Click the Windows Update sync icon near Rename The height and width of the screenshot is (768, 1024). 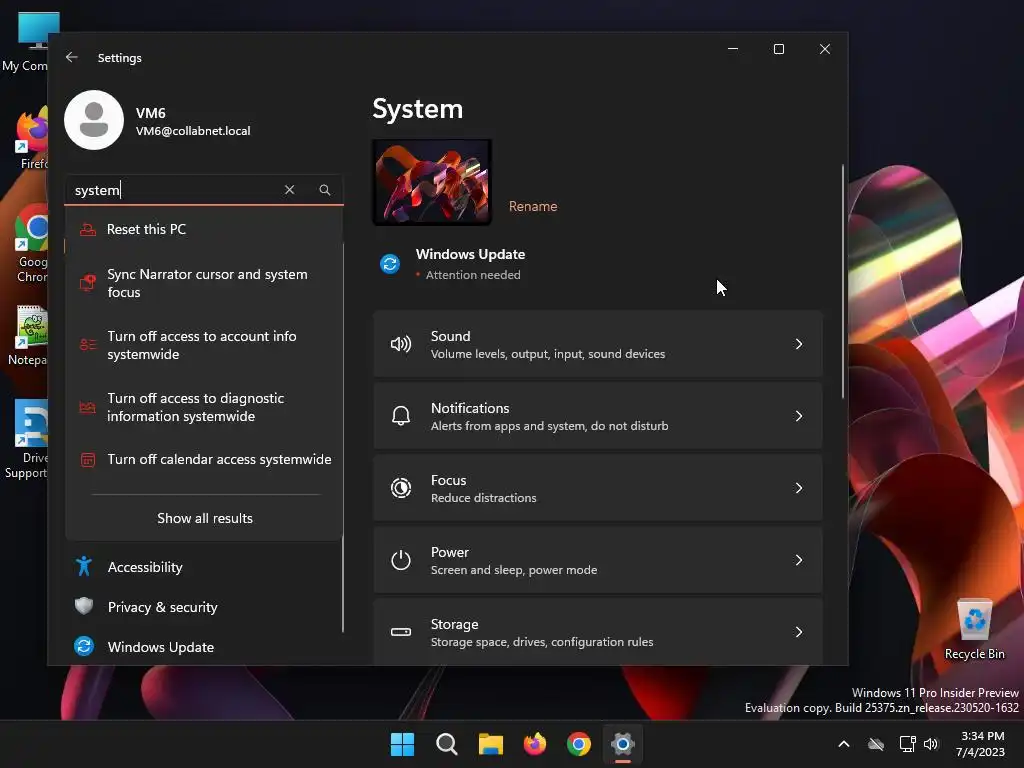tap(390, 264)
